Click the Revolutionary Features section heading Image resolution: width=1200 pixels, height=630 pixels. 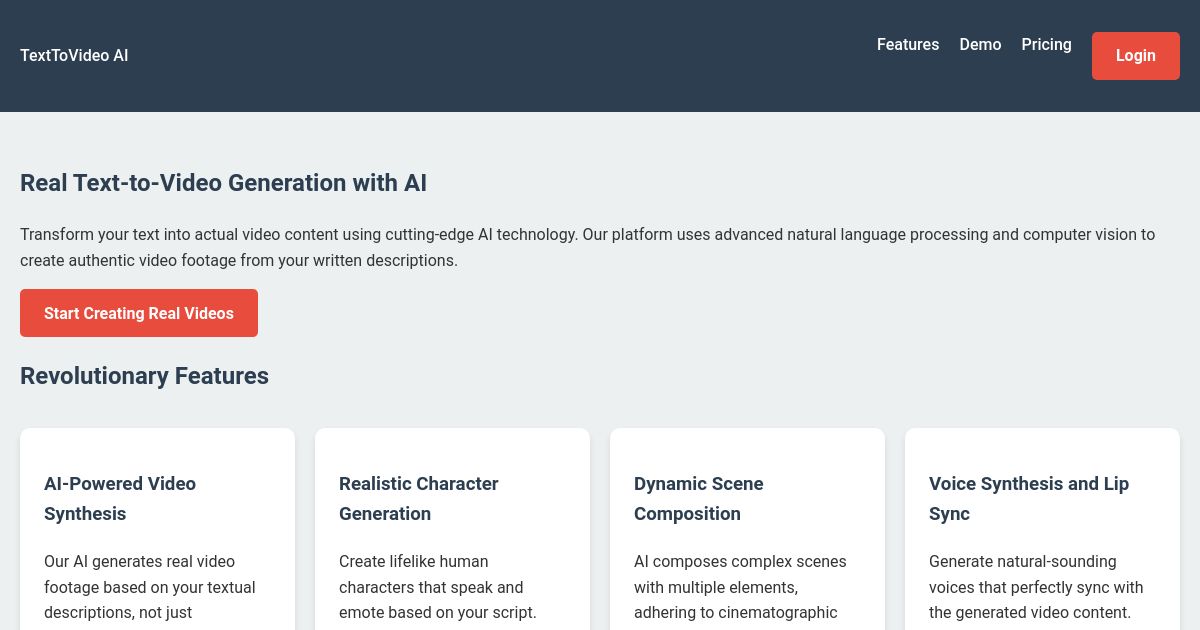point(144,376)
